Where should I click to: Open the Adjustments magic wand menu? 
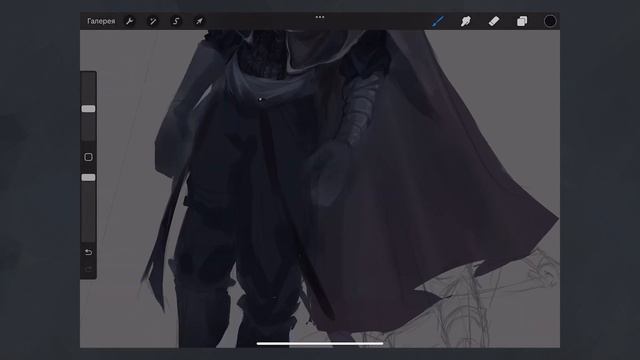[153, 21]
